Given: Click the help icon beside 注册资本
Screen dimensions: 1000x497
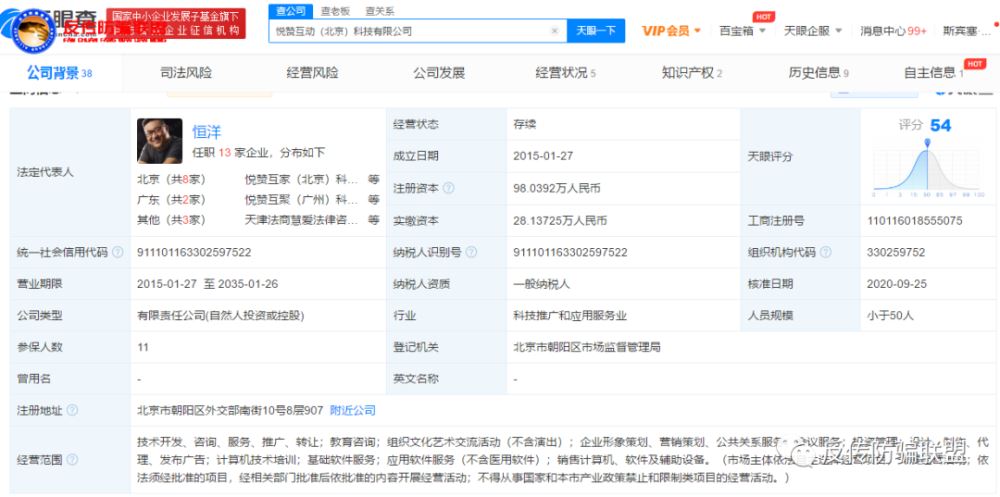Looking at the screenshot, I should pyautogui.click(x=449, y=188).
